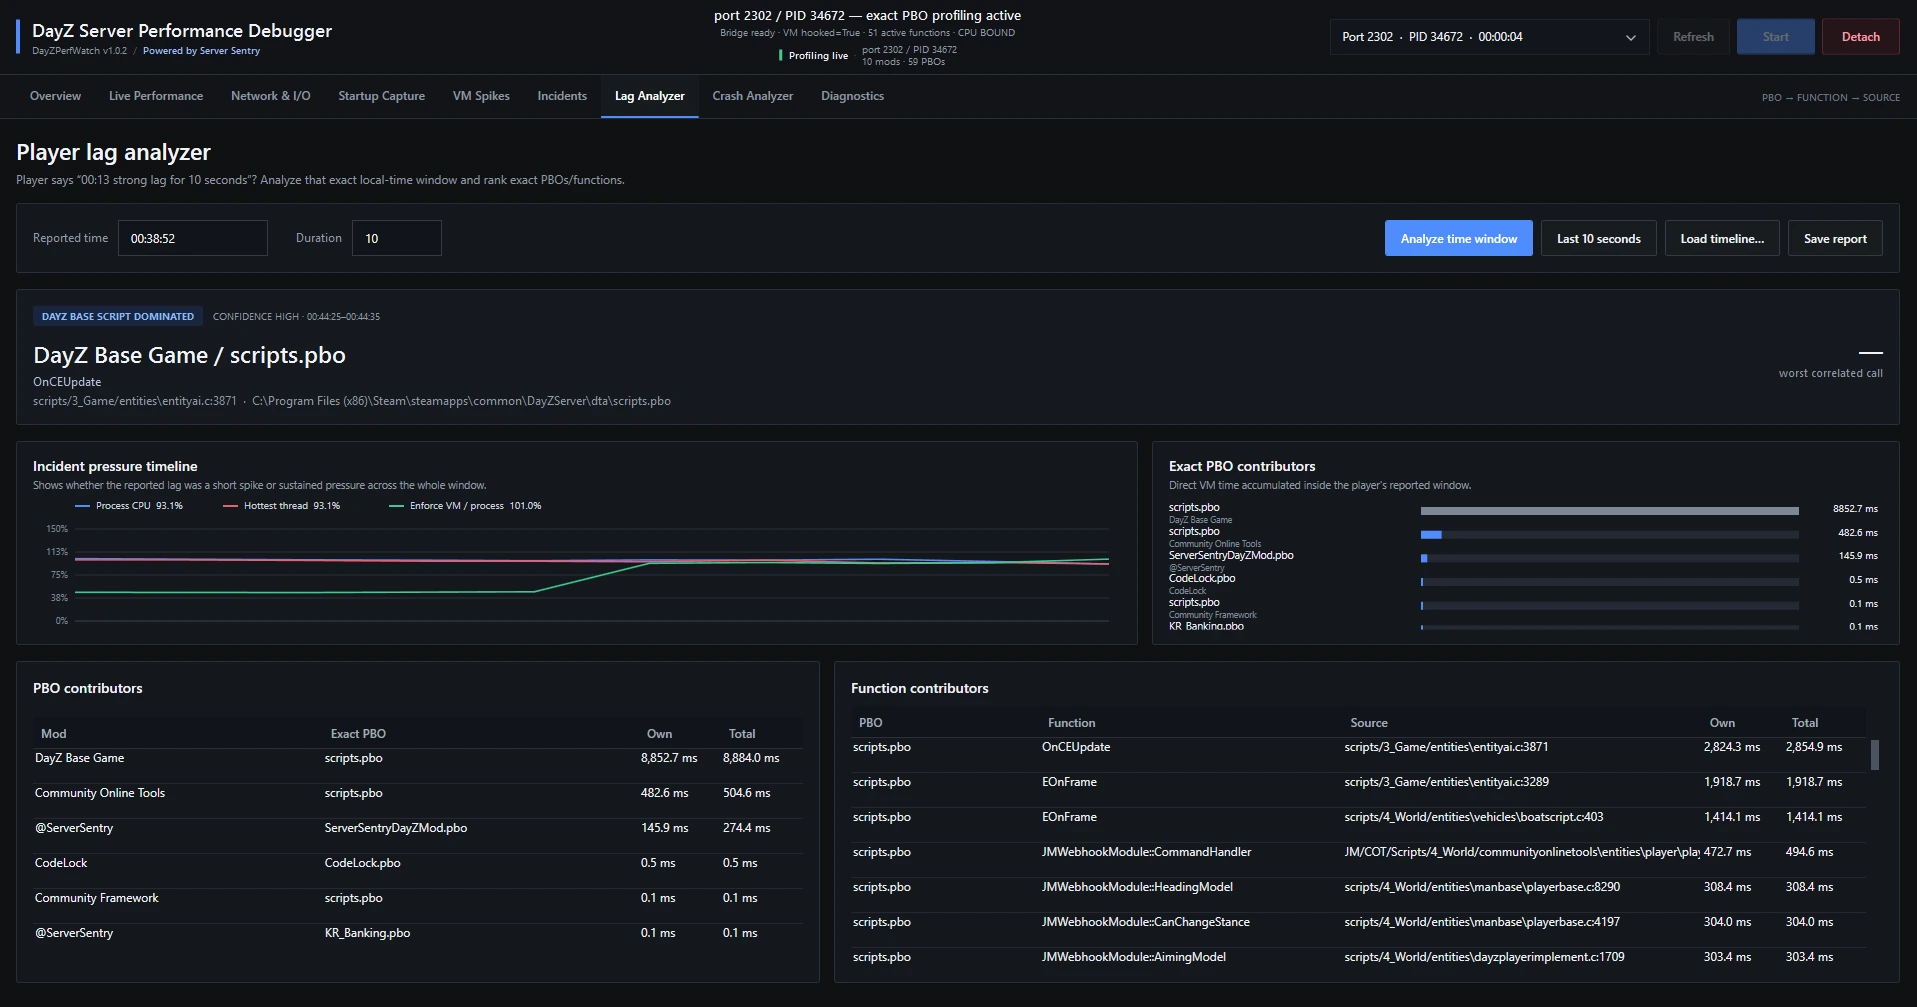Open the Incidents tab

click(562, 96)
